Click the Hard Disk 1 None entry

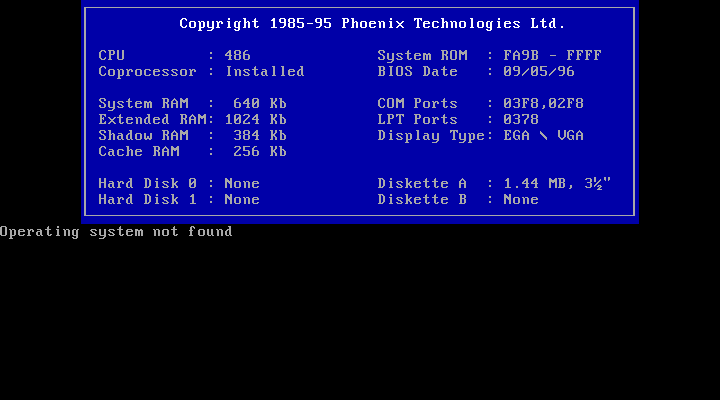pos(179,199)
